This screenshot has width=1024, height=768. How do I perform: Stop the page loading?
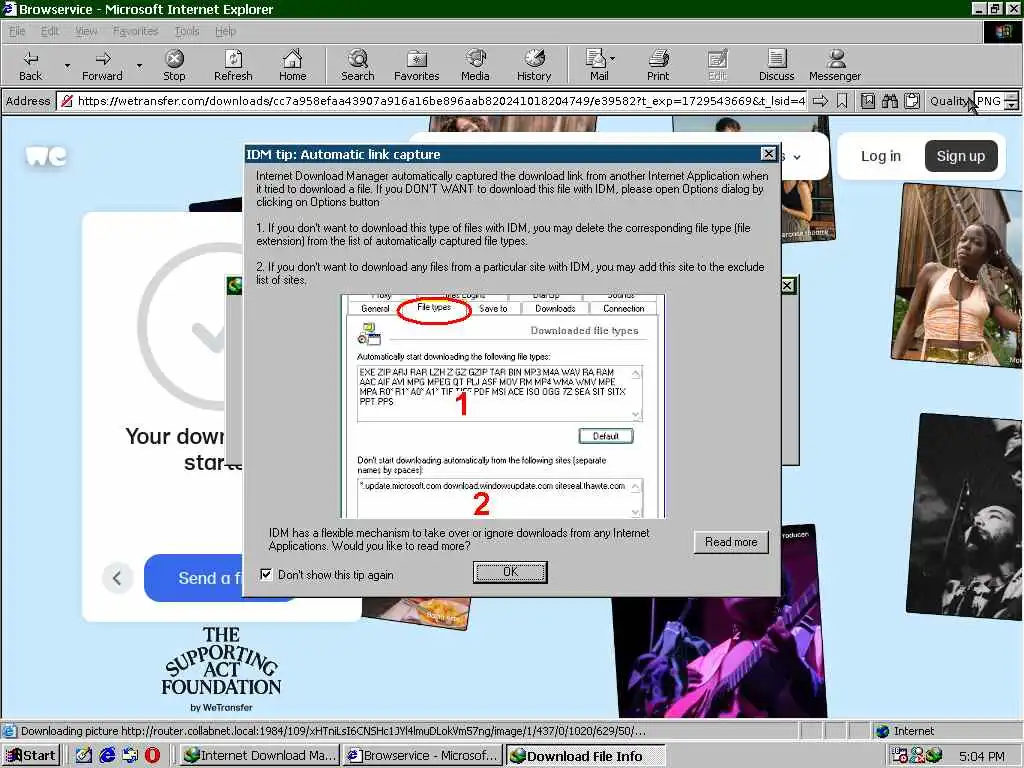coord(174,66)
